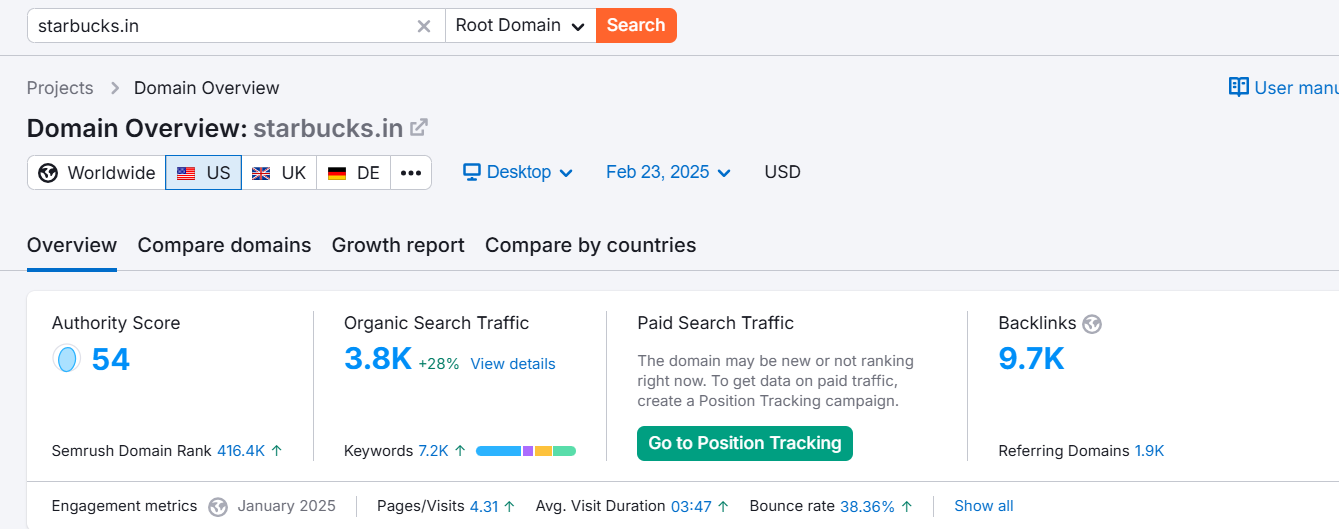Click the keywords position distribution bar

(x=526, y=451)
